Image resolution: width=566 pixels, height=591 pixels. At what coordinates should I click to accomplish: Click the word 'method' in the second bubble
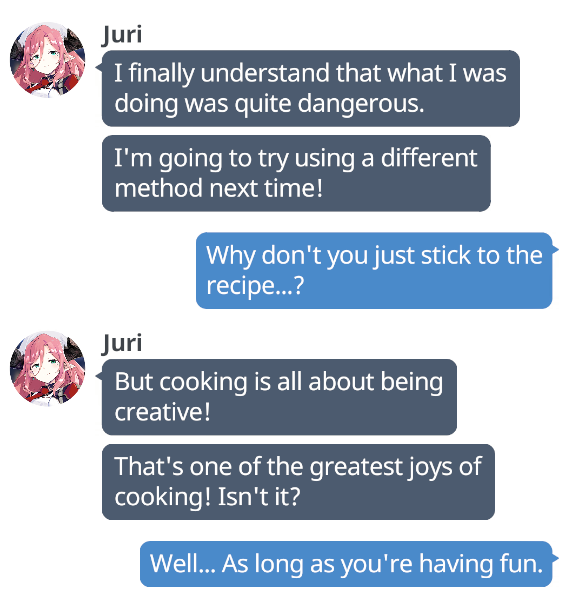[x=158, y=188]
